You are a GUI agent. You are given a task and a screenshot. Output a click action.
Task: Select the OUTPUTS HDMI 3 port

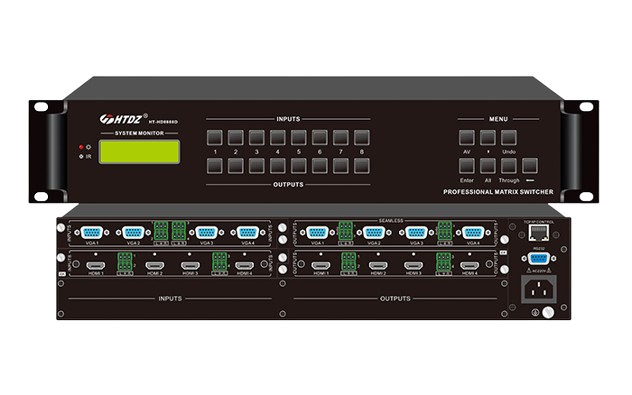414,266
